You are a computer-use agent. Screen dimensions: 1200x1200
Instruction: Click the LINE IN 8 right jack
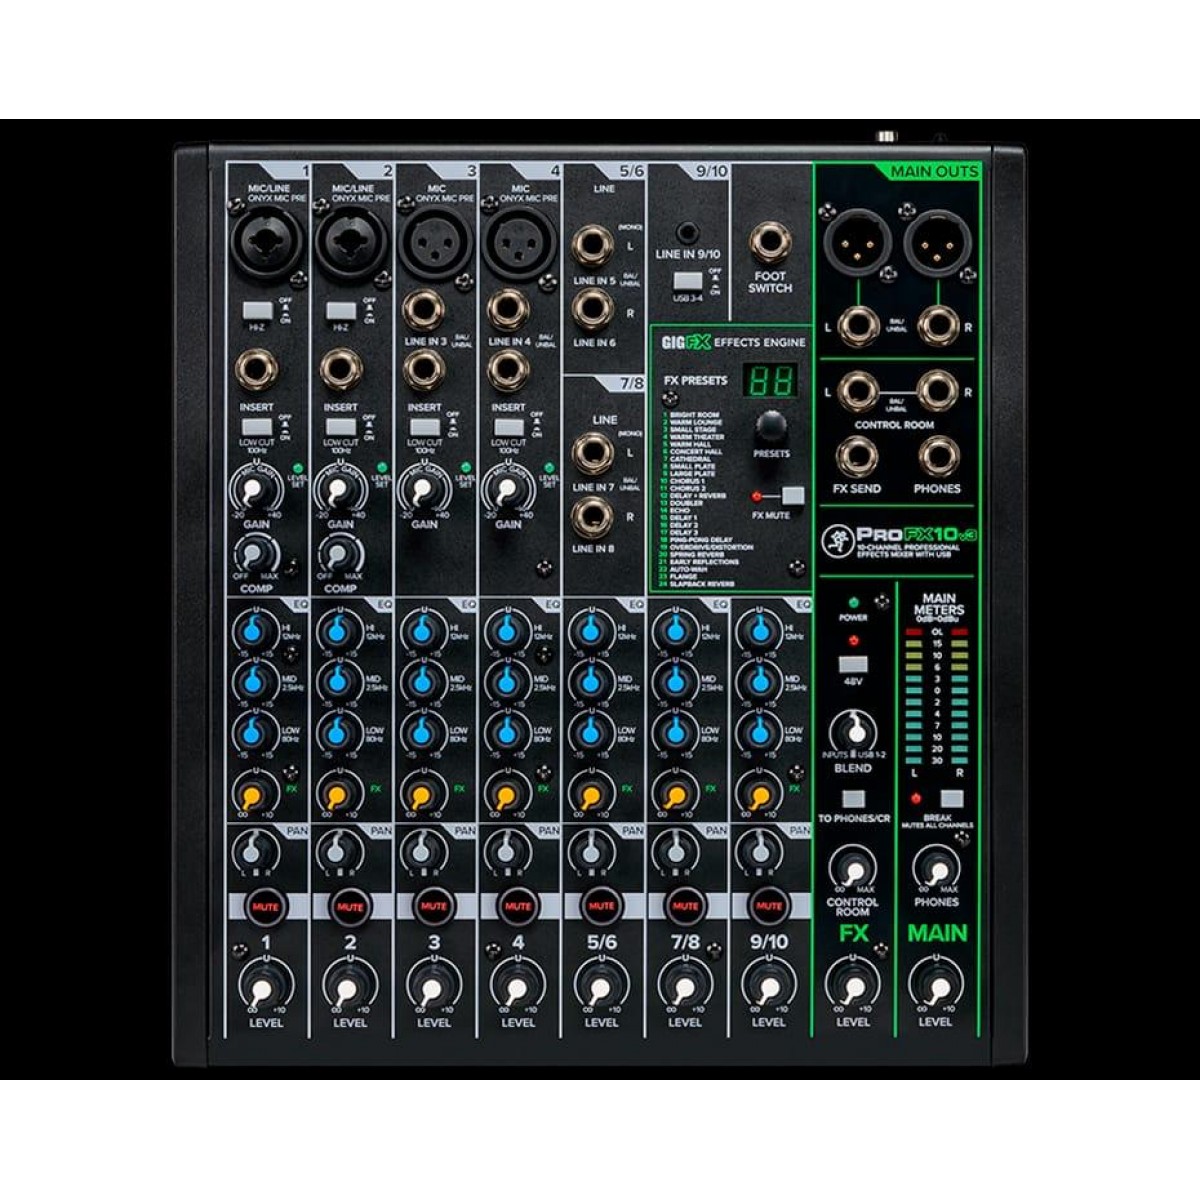click(593, 516)
